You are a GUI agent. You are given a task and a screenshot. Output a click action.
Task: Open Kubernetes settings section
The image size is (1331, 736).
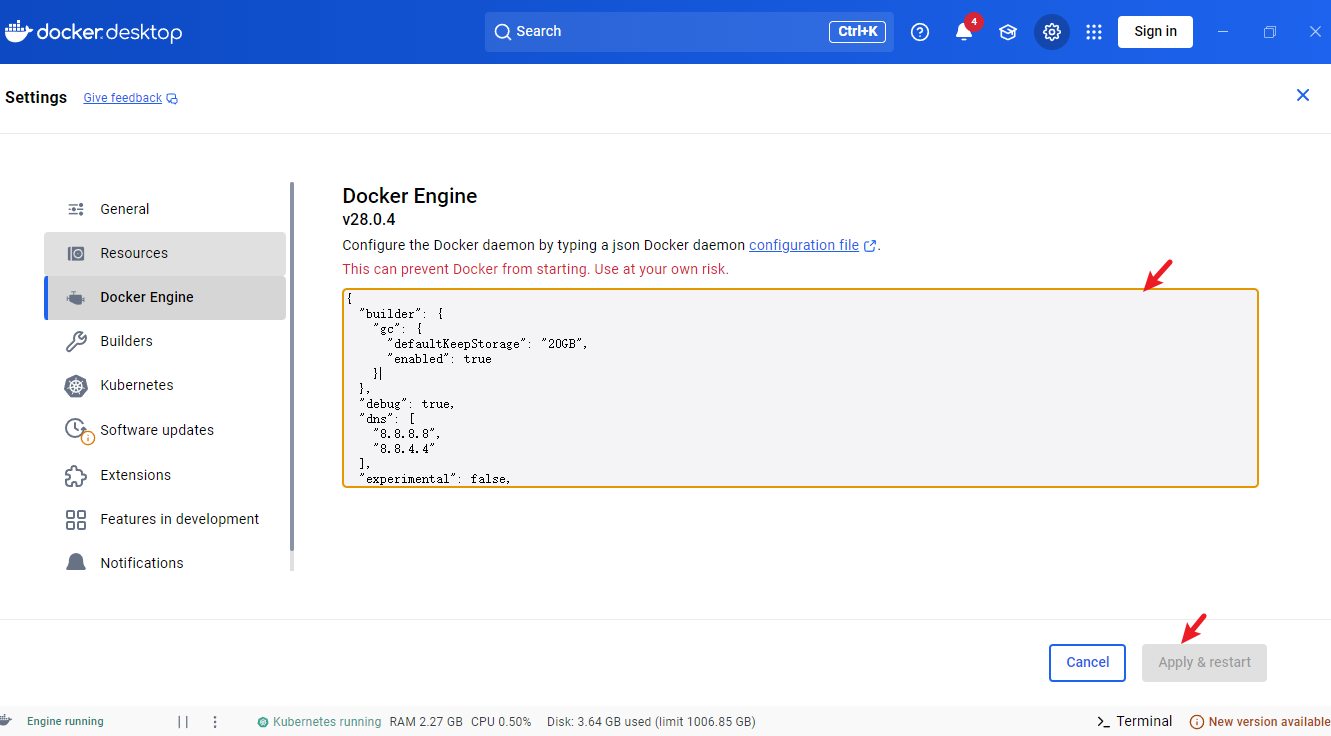click(x=165, y=385)
